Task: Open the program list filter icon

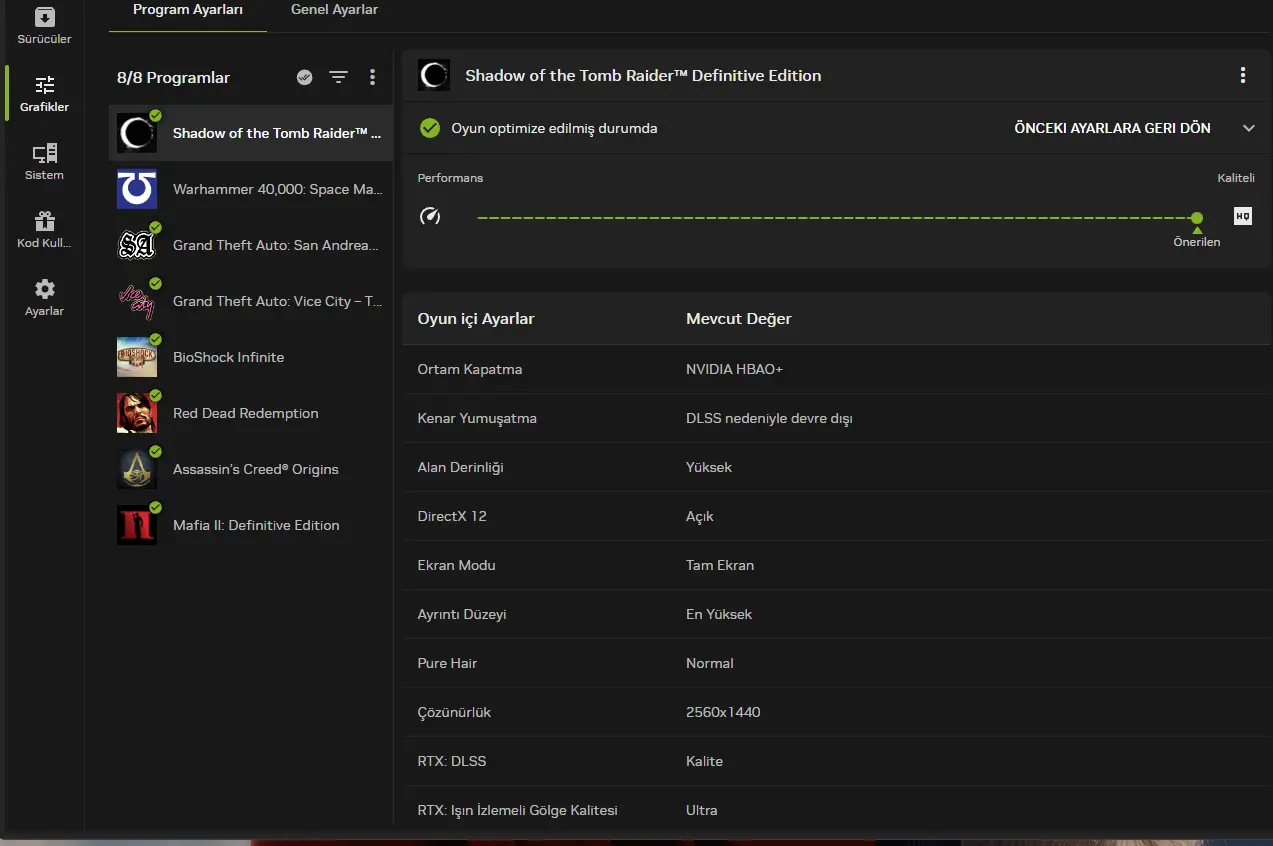Action: click(x=339, y=77)
